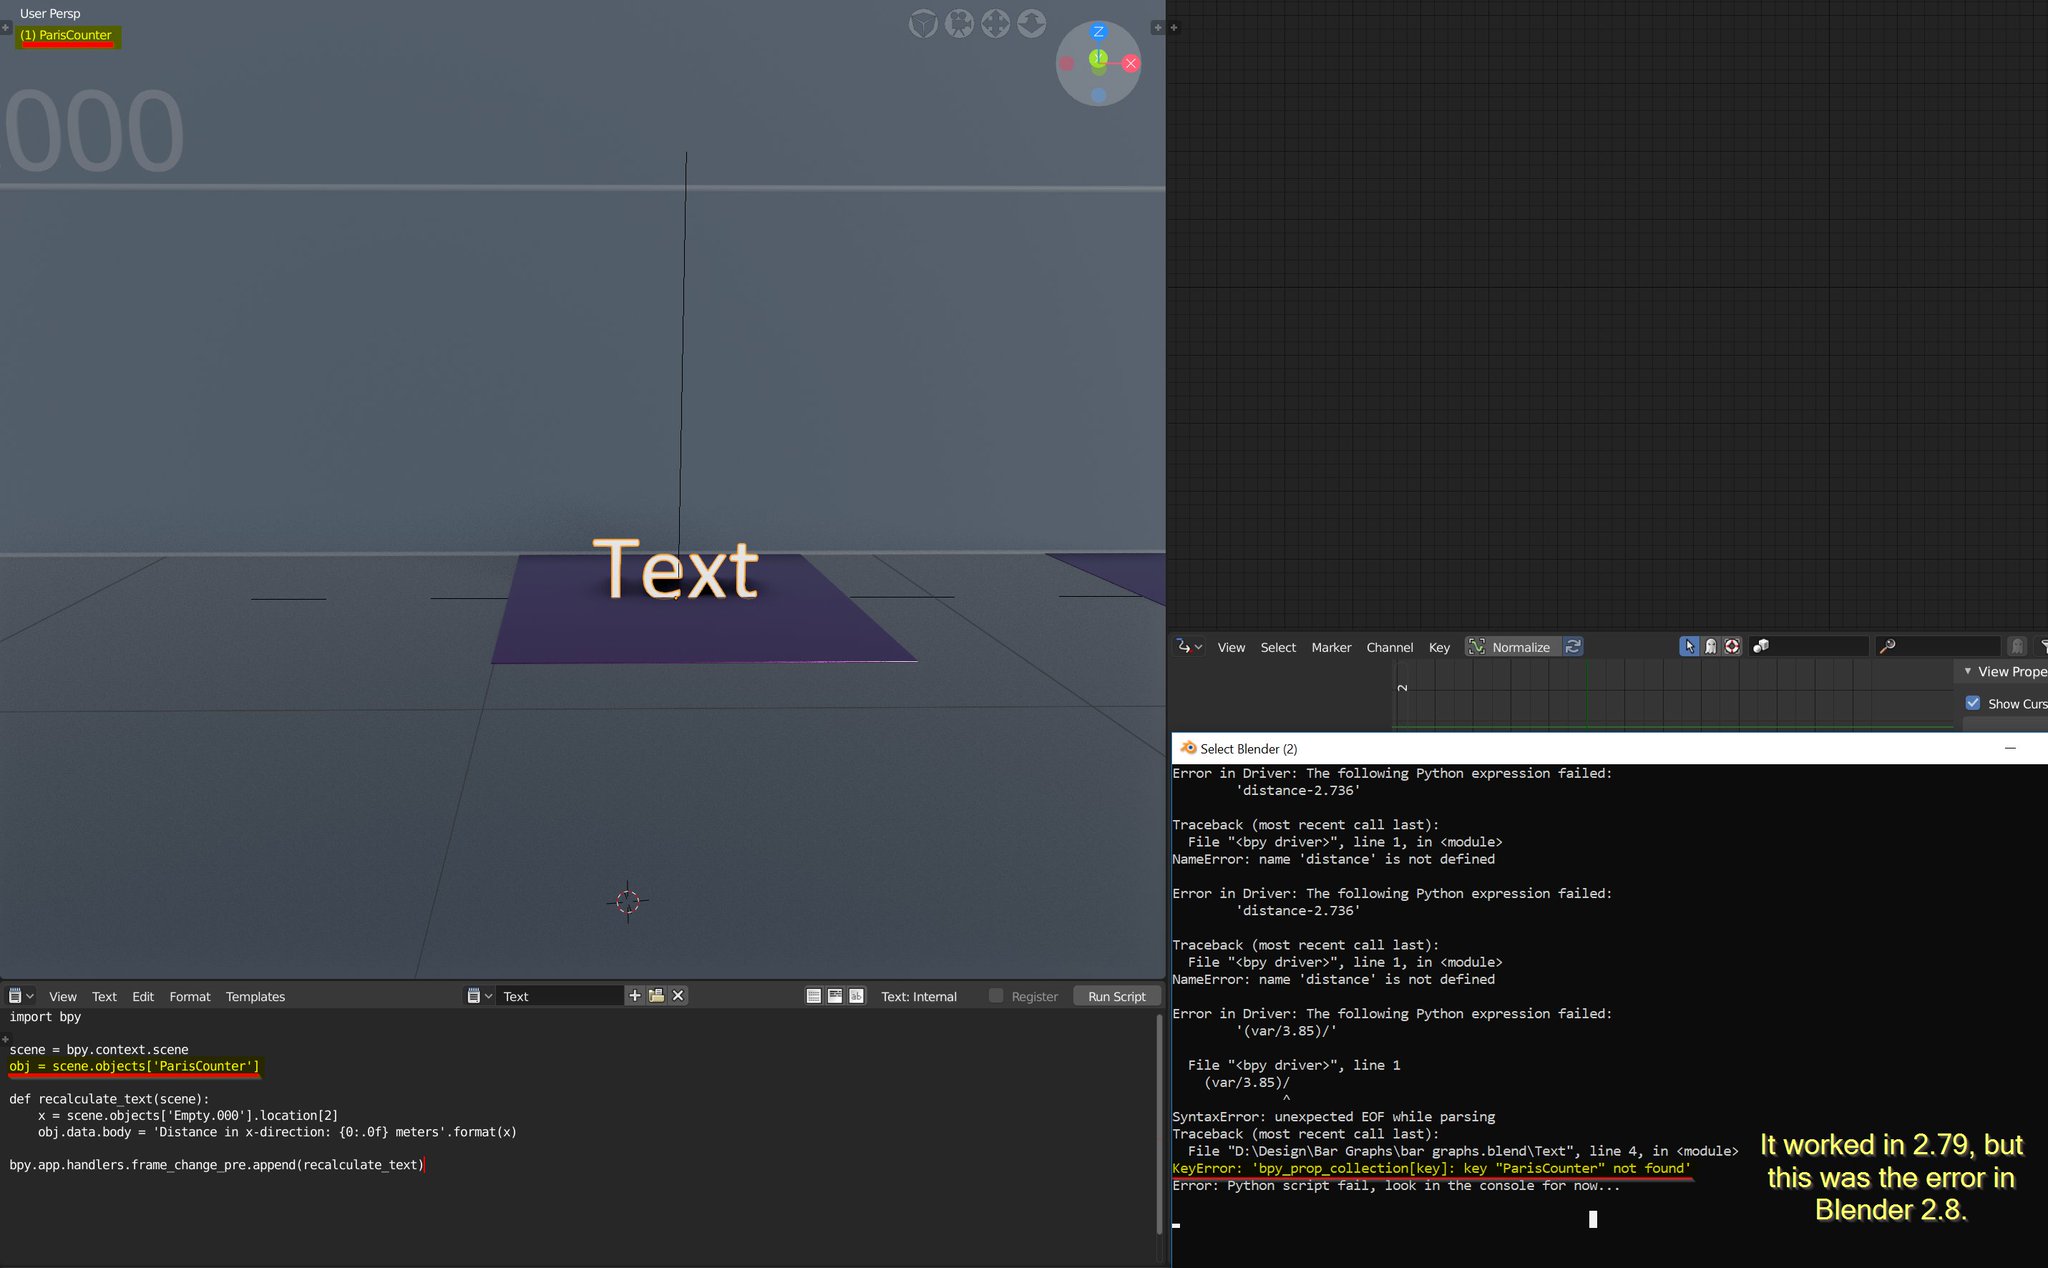Click auto-normalization refresh icon next to Normalize
Screen dimensions: 2048x1268
(1573, 647)
